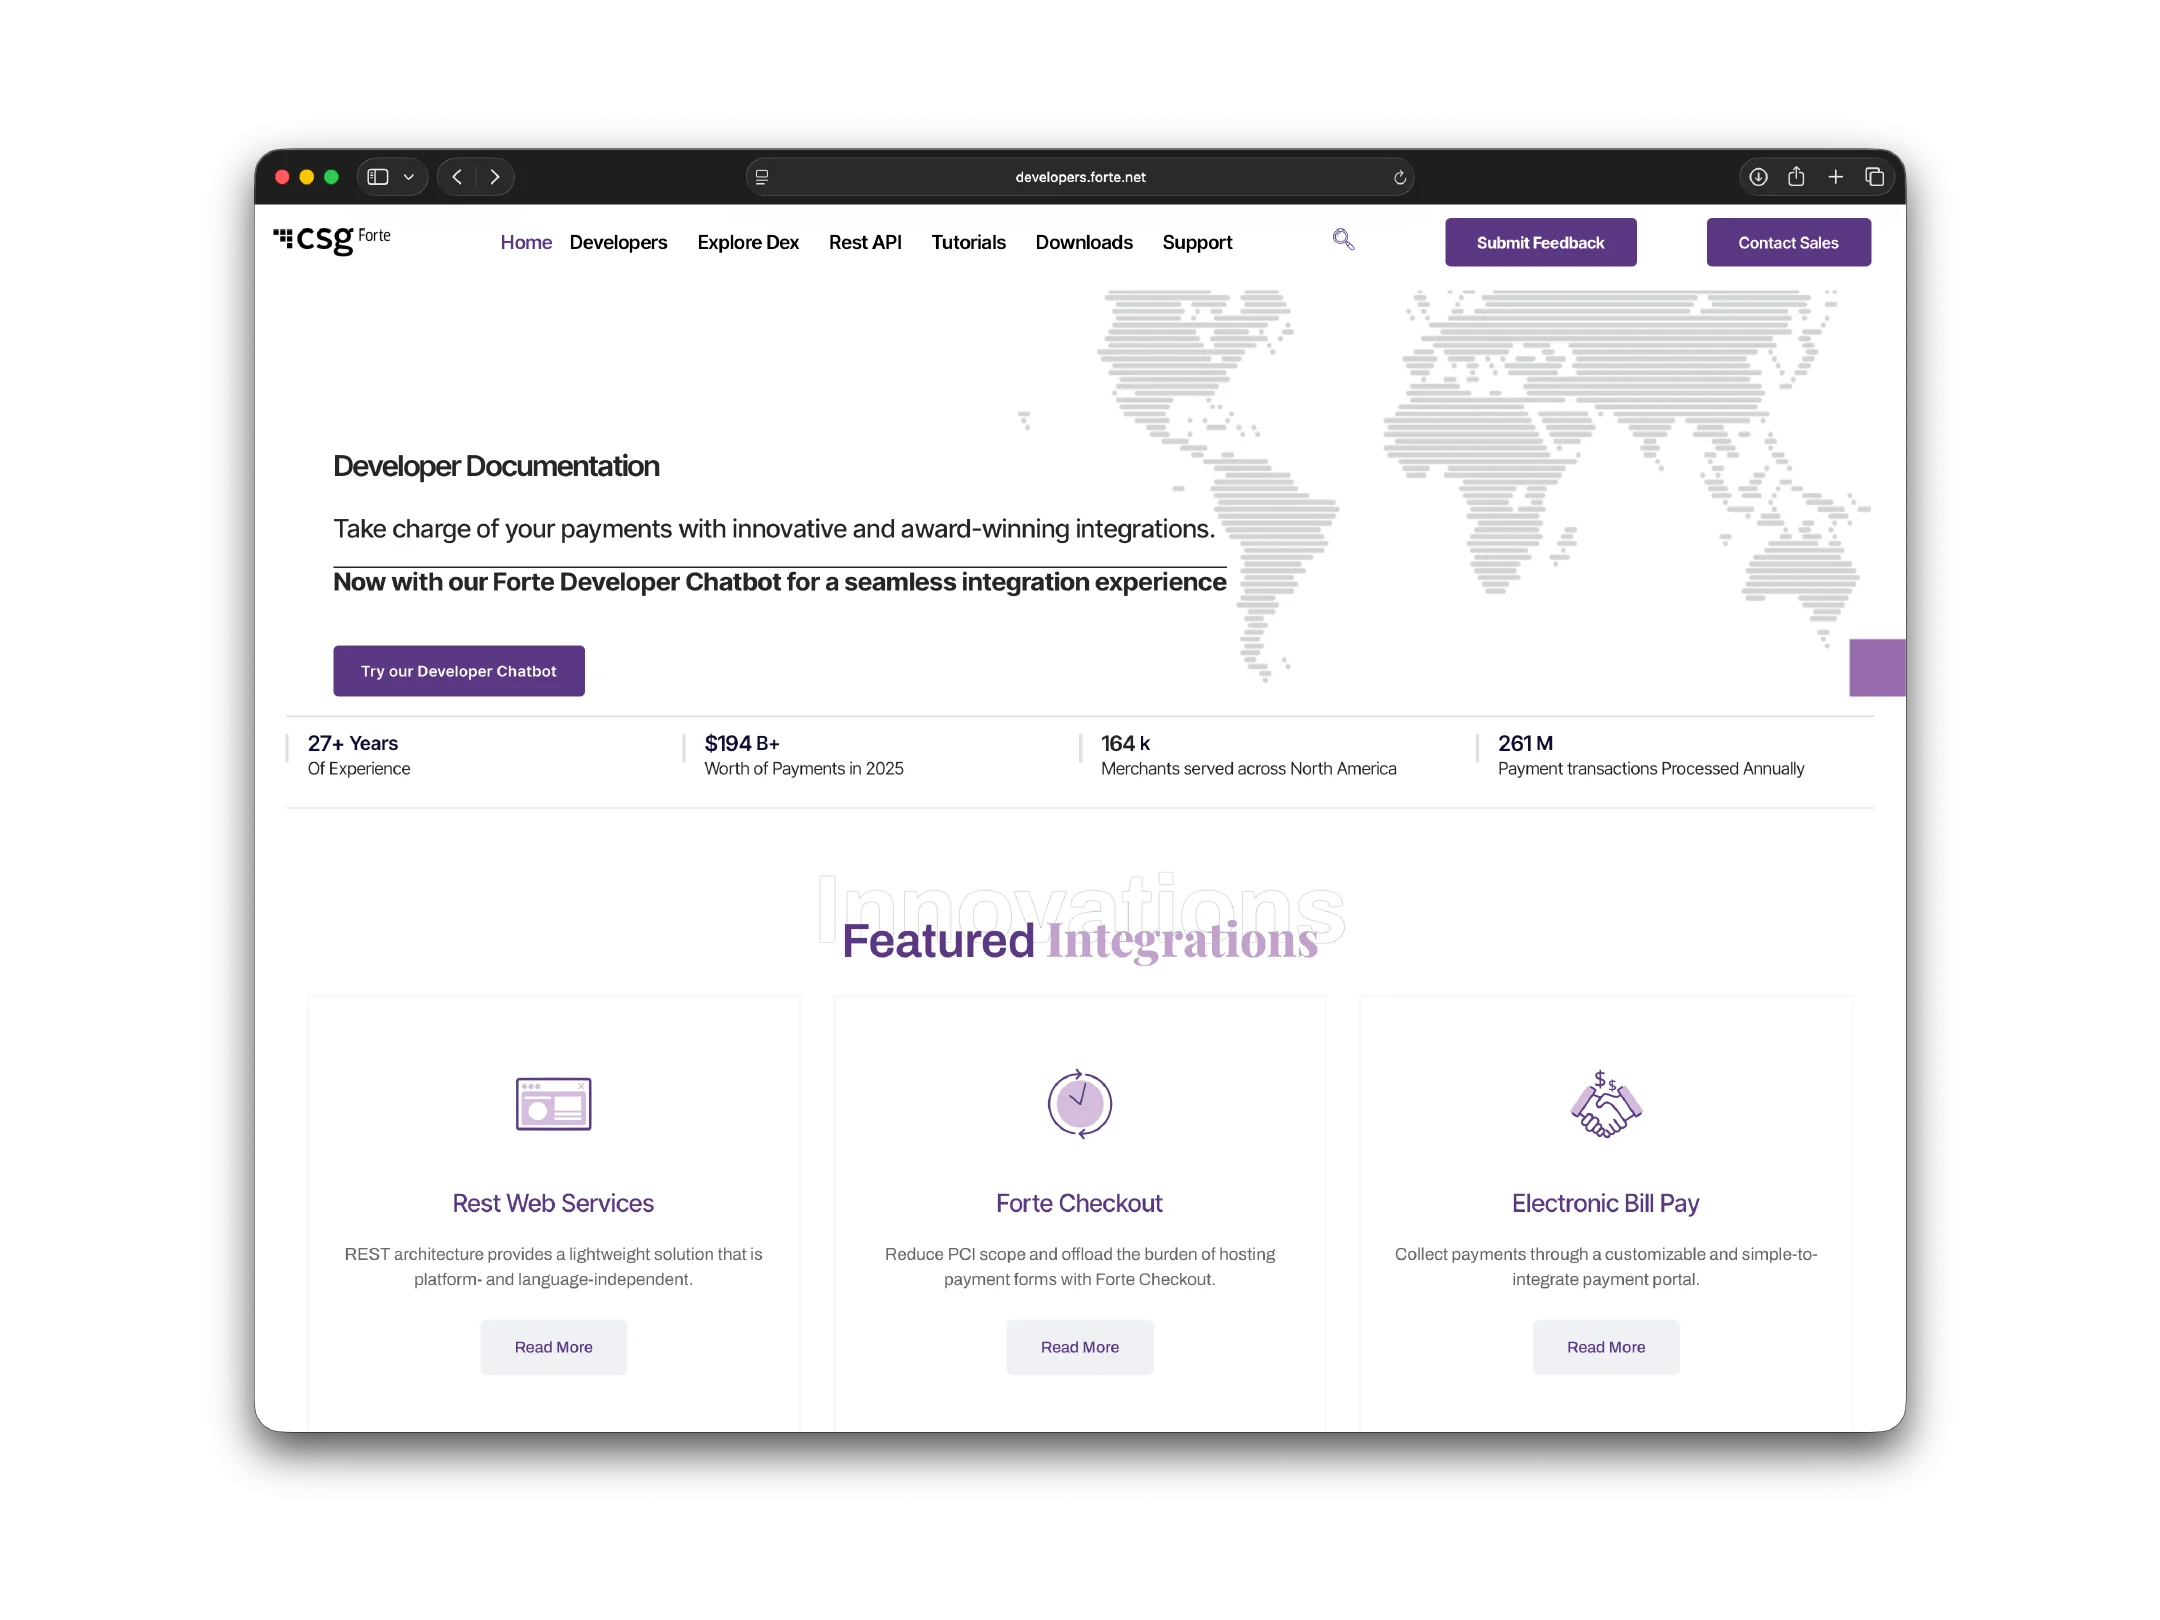Image resolution: width=2160 pixels, height=1620 pixels.
Task: Click the purple square on right edge
Action: [x=1876, y=667]
